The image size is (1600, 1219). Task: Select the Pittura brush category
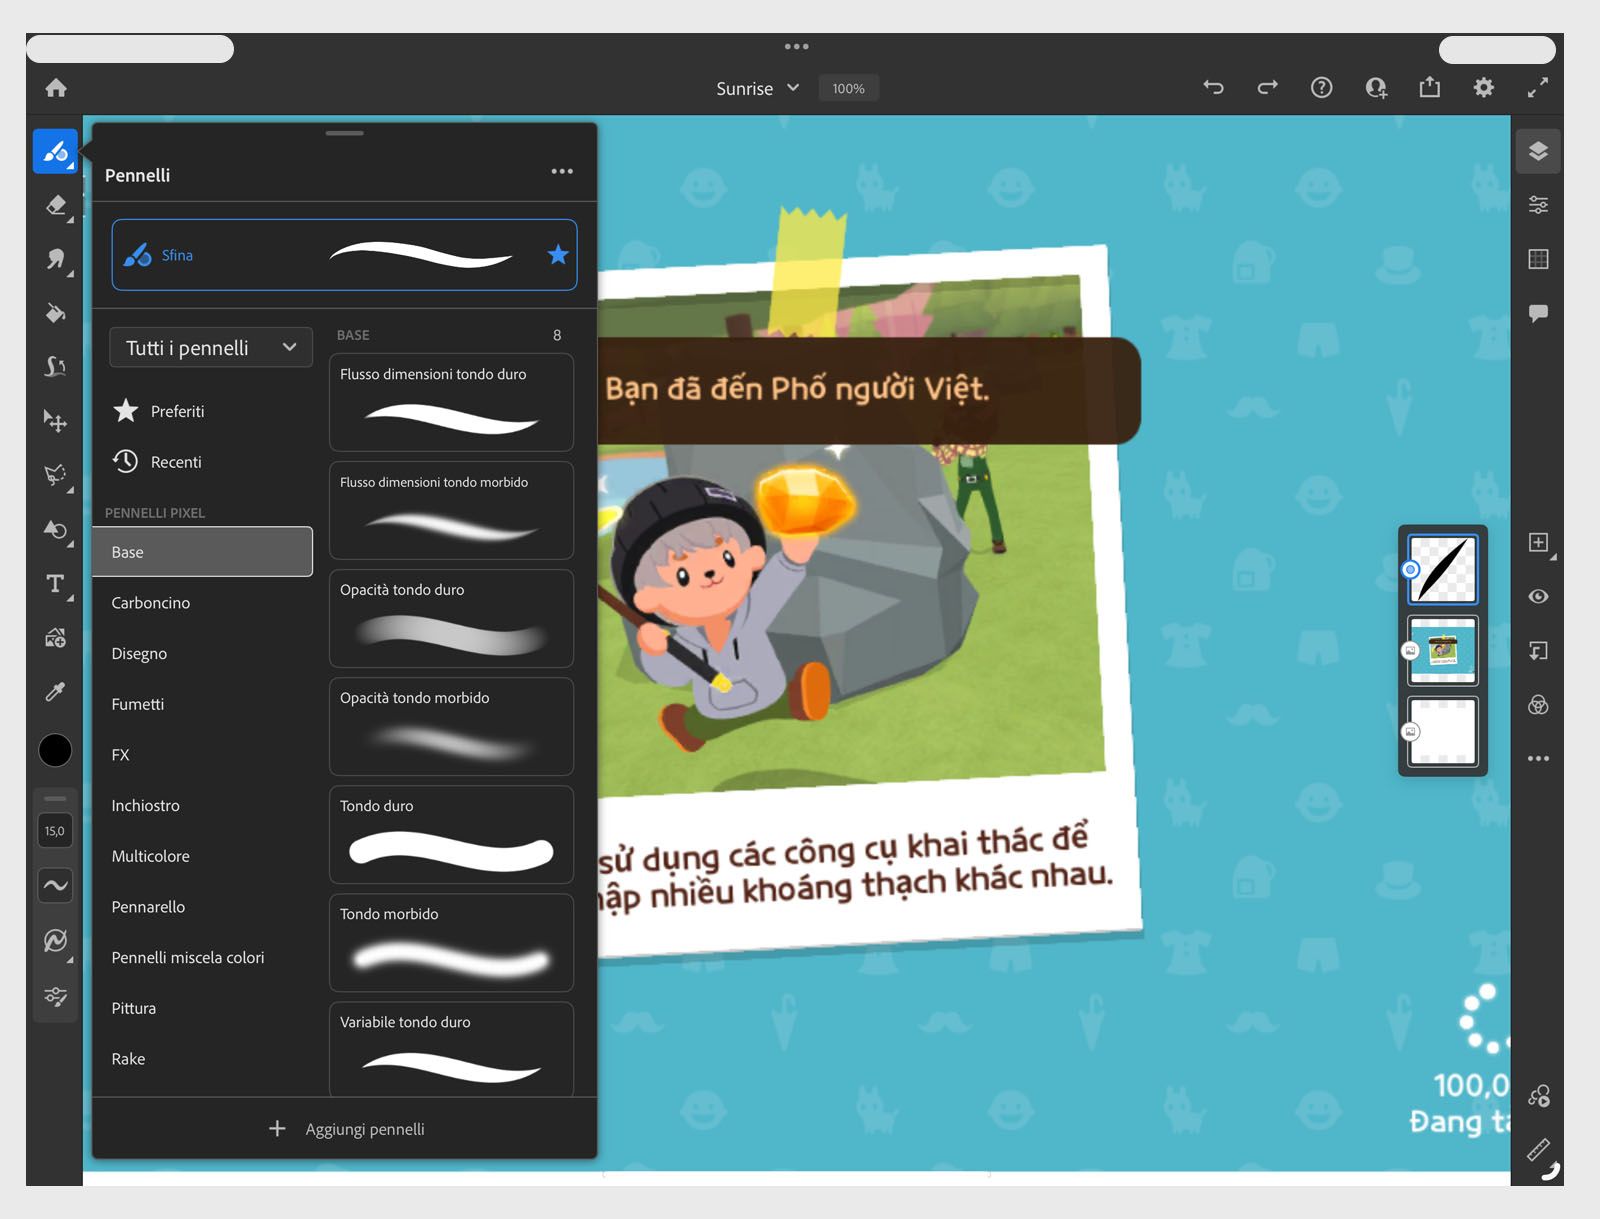point(202,1008)
